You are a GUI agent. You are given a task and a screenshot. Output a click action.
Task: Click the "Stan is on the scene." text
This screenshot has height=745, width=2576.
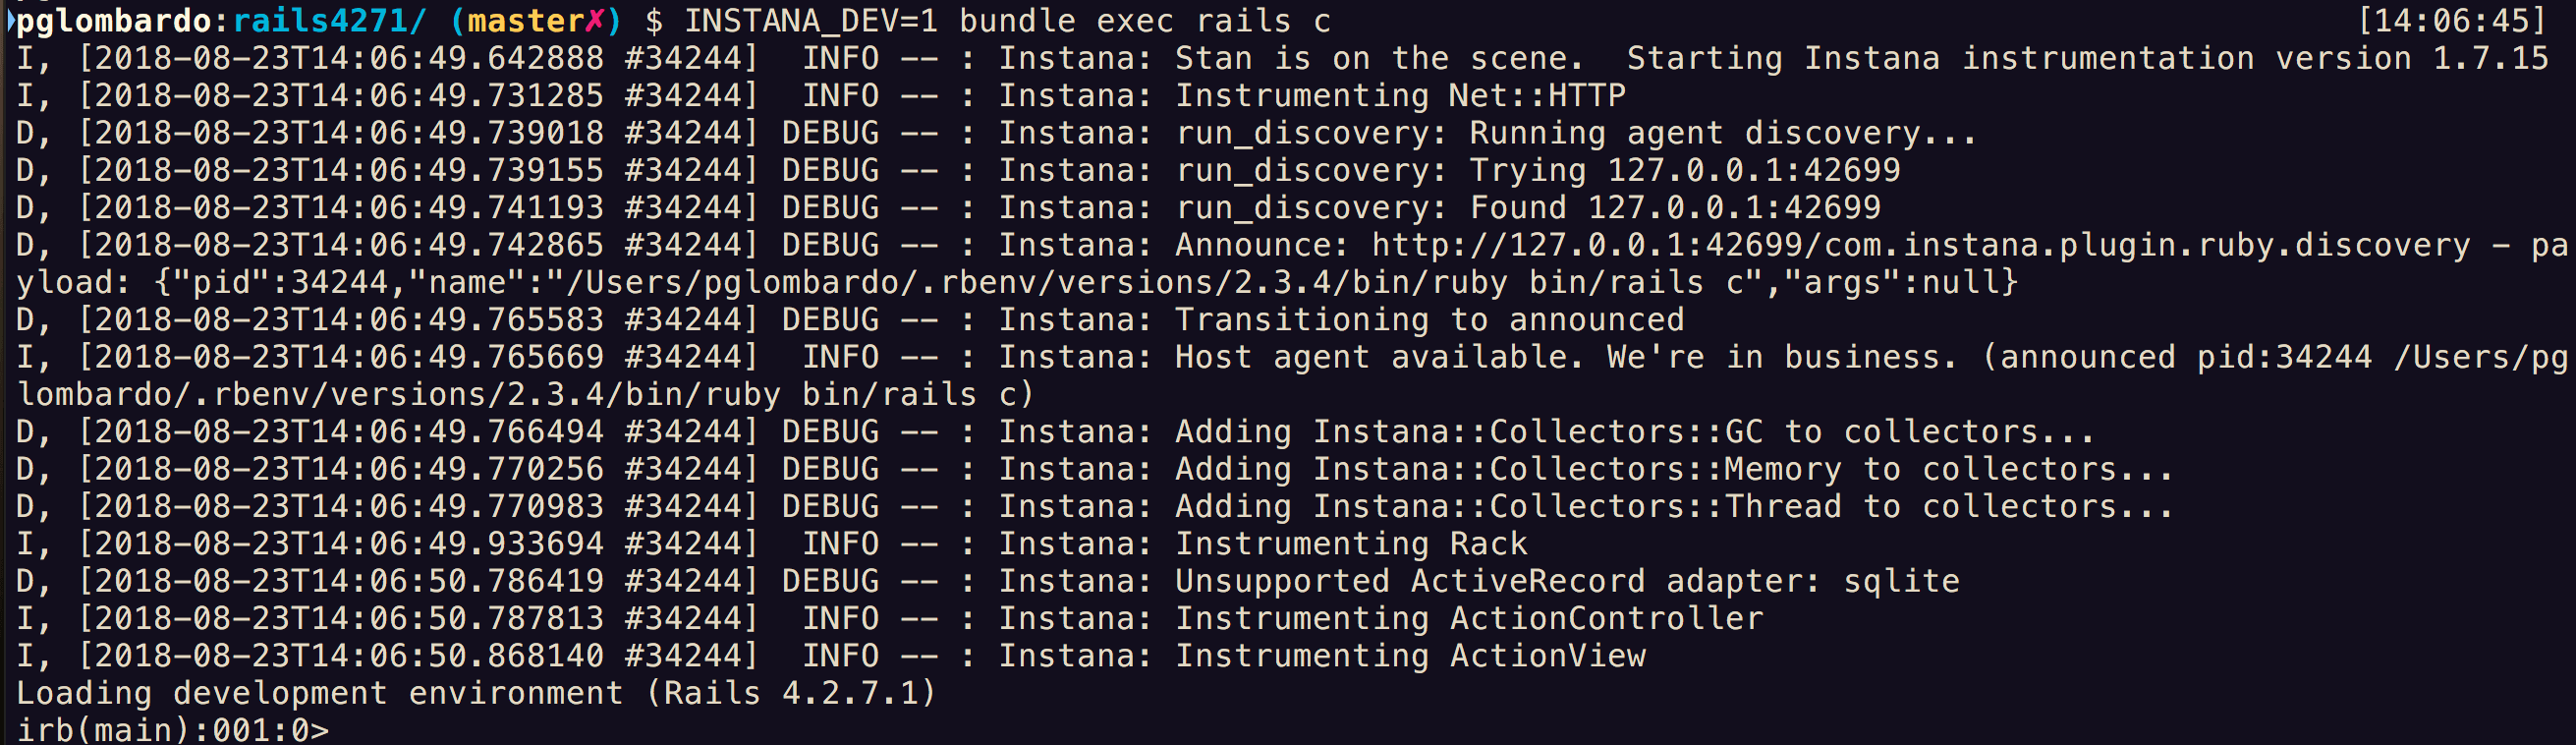(1379, 58)
